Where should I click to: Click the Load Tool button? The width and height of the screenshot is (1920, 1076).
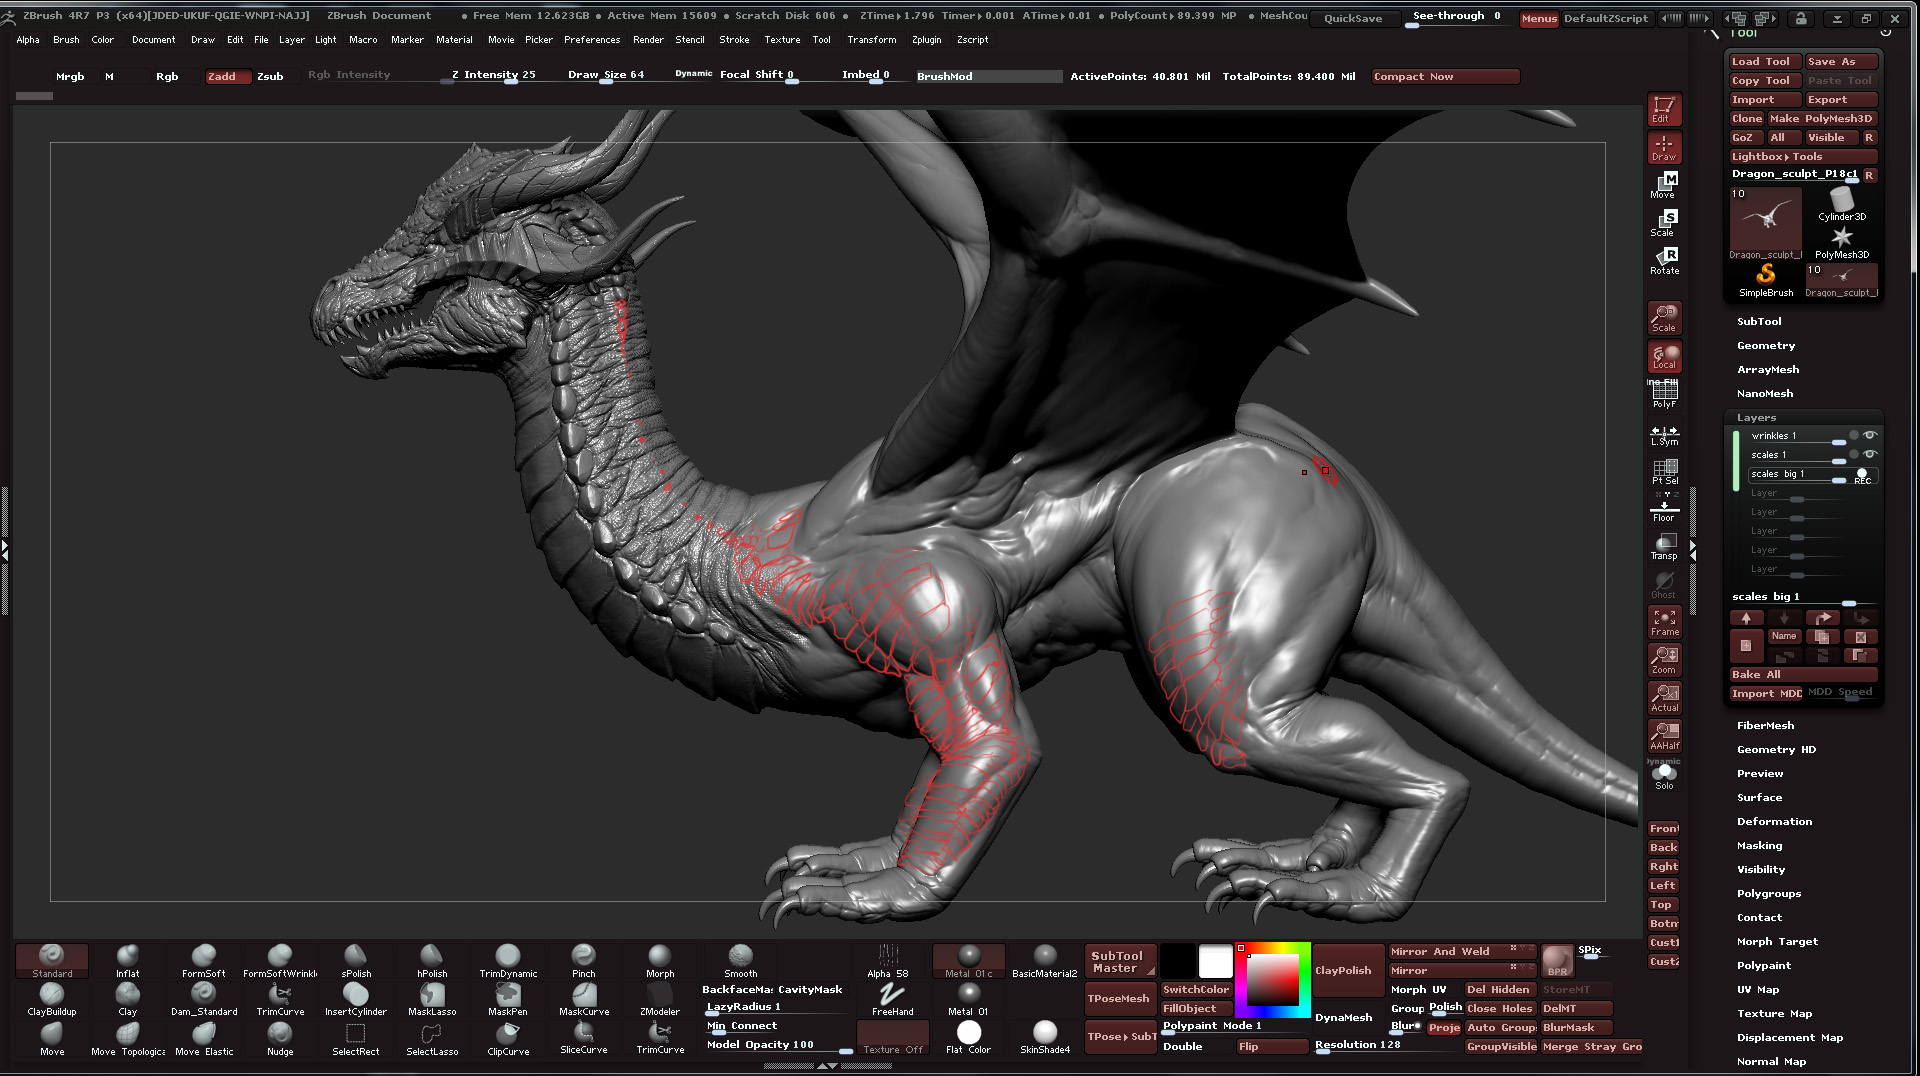(x=1765, y=61)
